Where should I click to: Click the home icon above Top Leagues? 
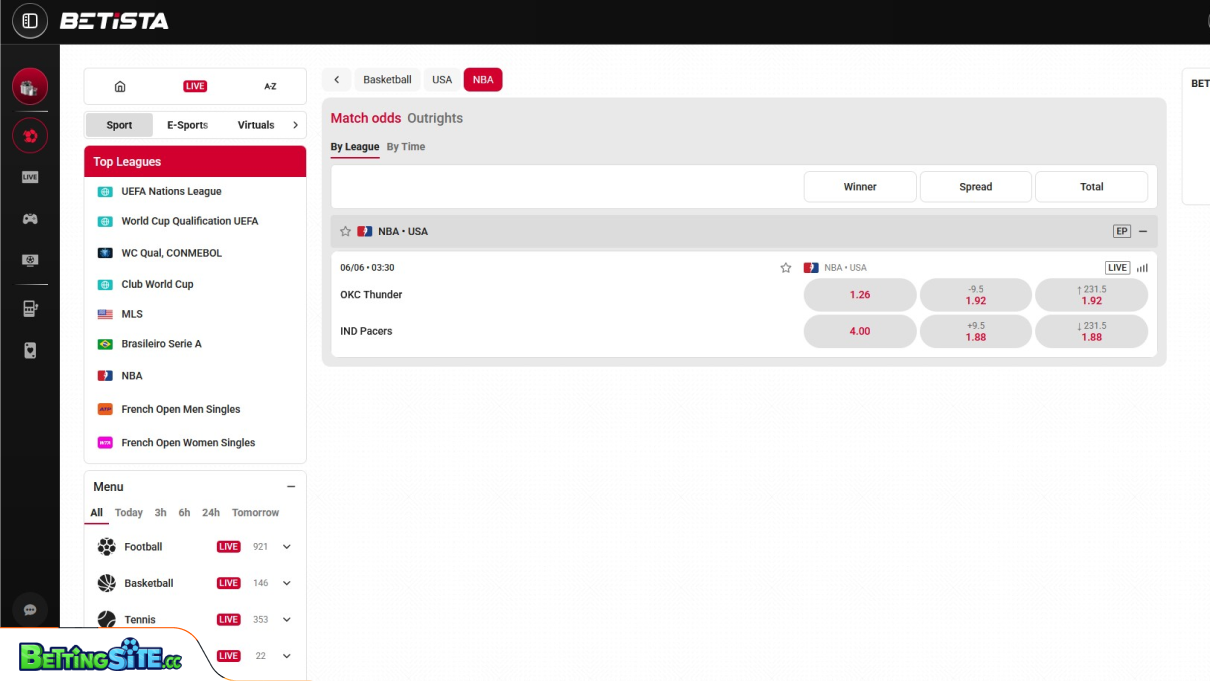click(x=120, y=86)
